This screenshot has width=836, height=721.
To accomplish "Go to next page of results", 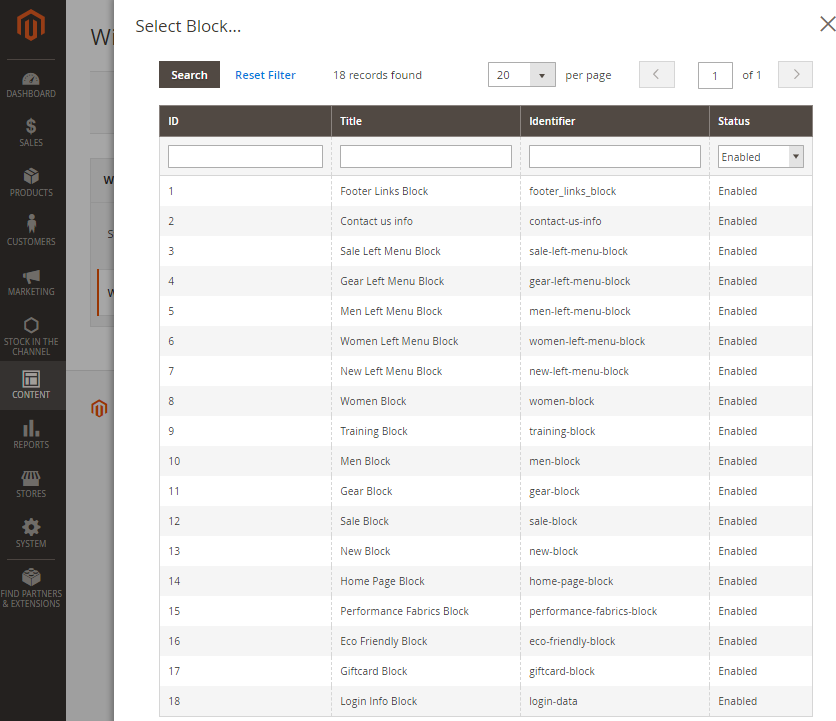I will pyautogui.click(x=795, y=75).
